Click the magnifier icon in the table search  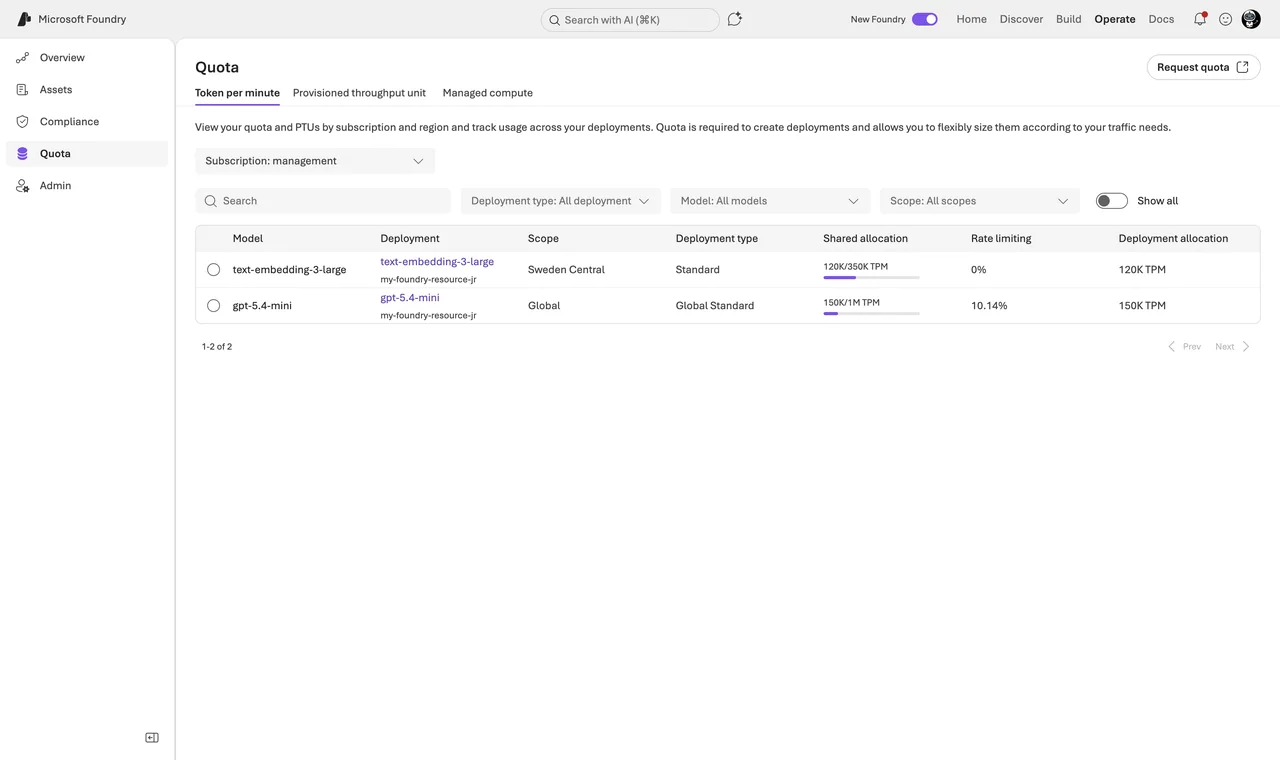211,201
